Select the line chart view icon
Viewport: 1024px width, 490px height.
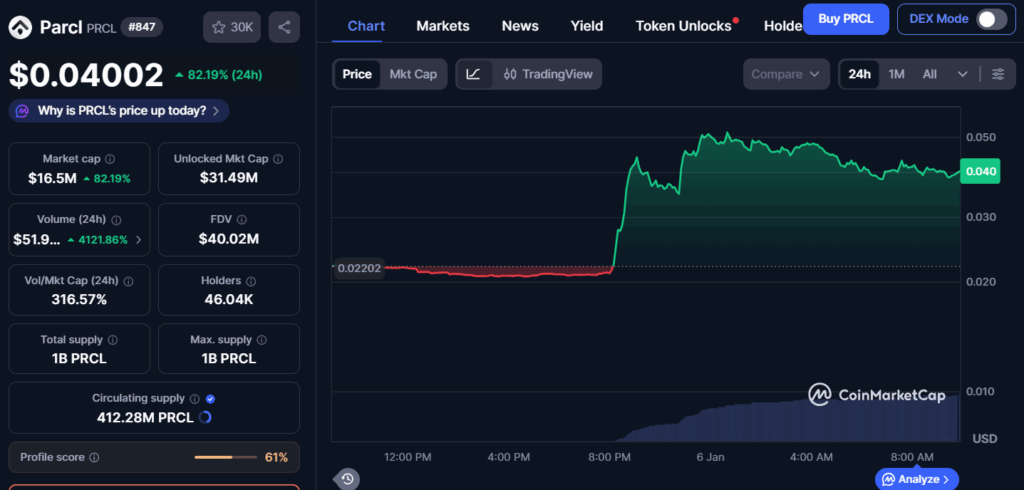pyautogui.click(x=473, y=74)
